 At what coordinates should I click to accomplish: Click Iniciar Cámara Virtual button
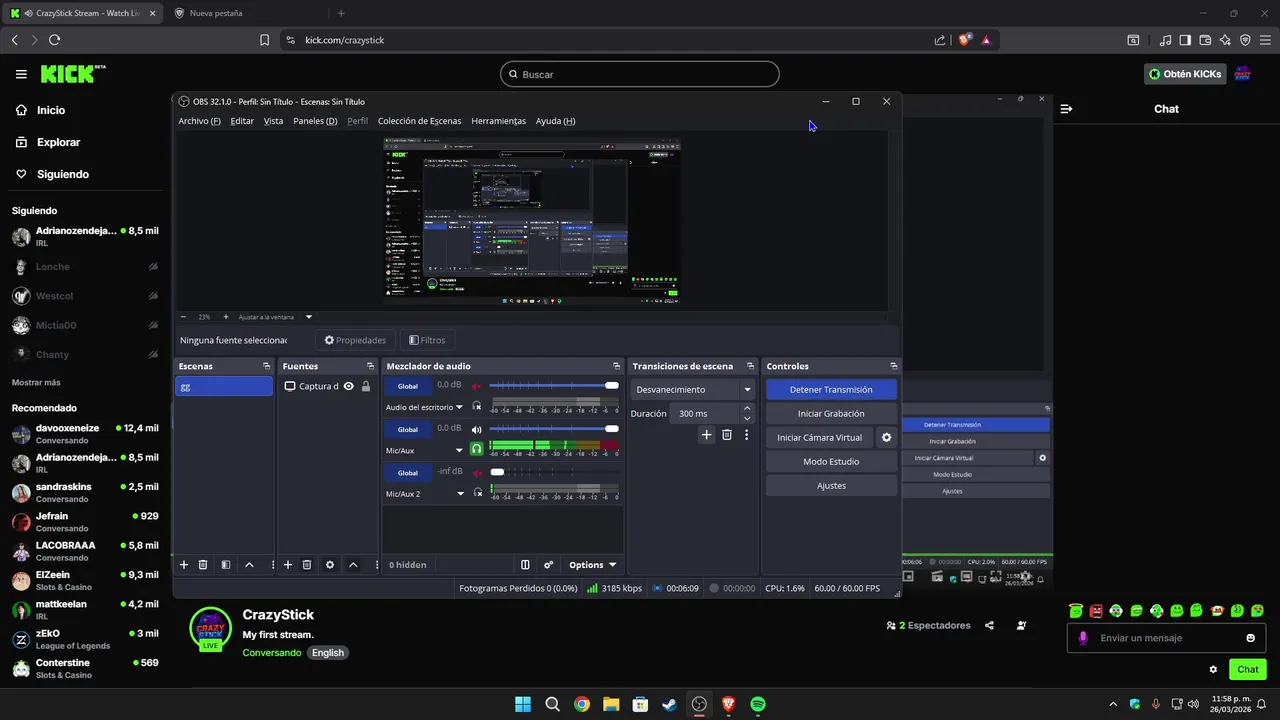coord(819,438)
